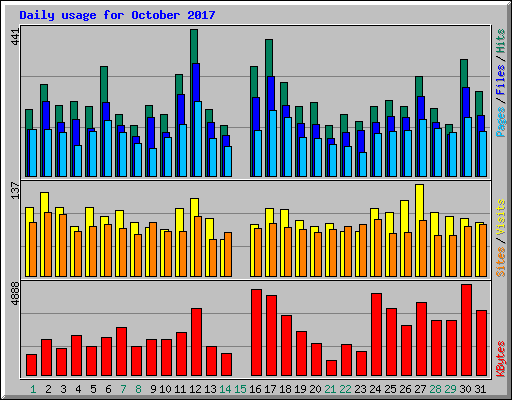Click the 4888 KBytes axis value

point(15,294)
